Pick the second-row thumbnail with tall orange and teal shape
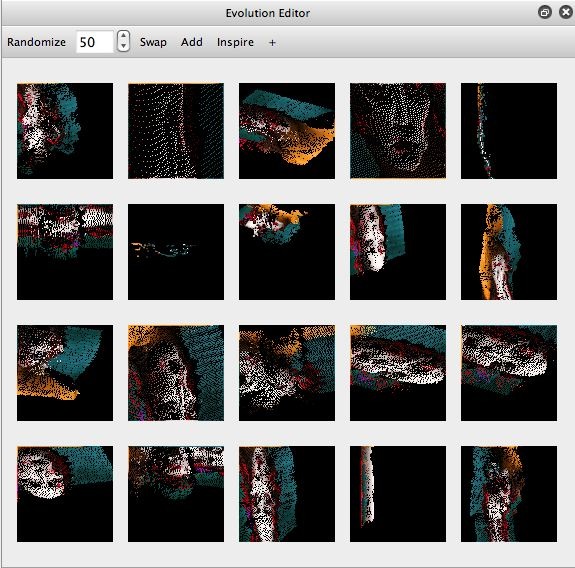The height and width of the screenshot is (568, 575). [x=509, y=252]
